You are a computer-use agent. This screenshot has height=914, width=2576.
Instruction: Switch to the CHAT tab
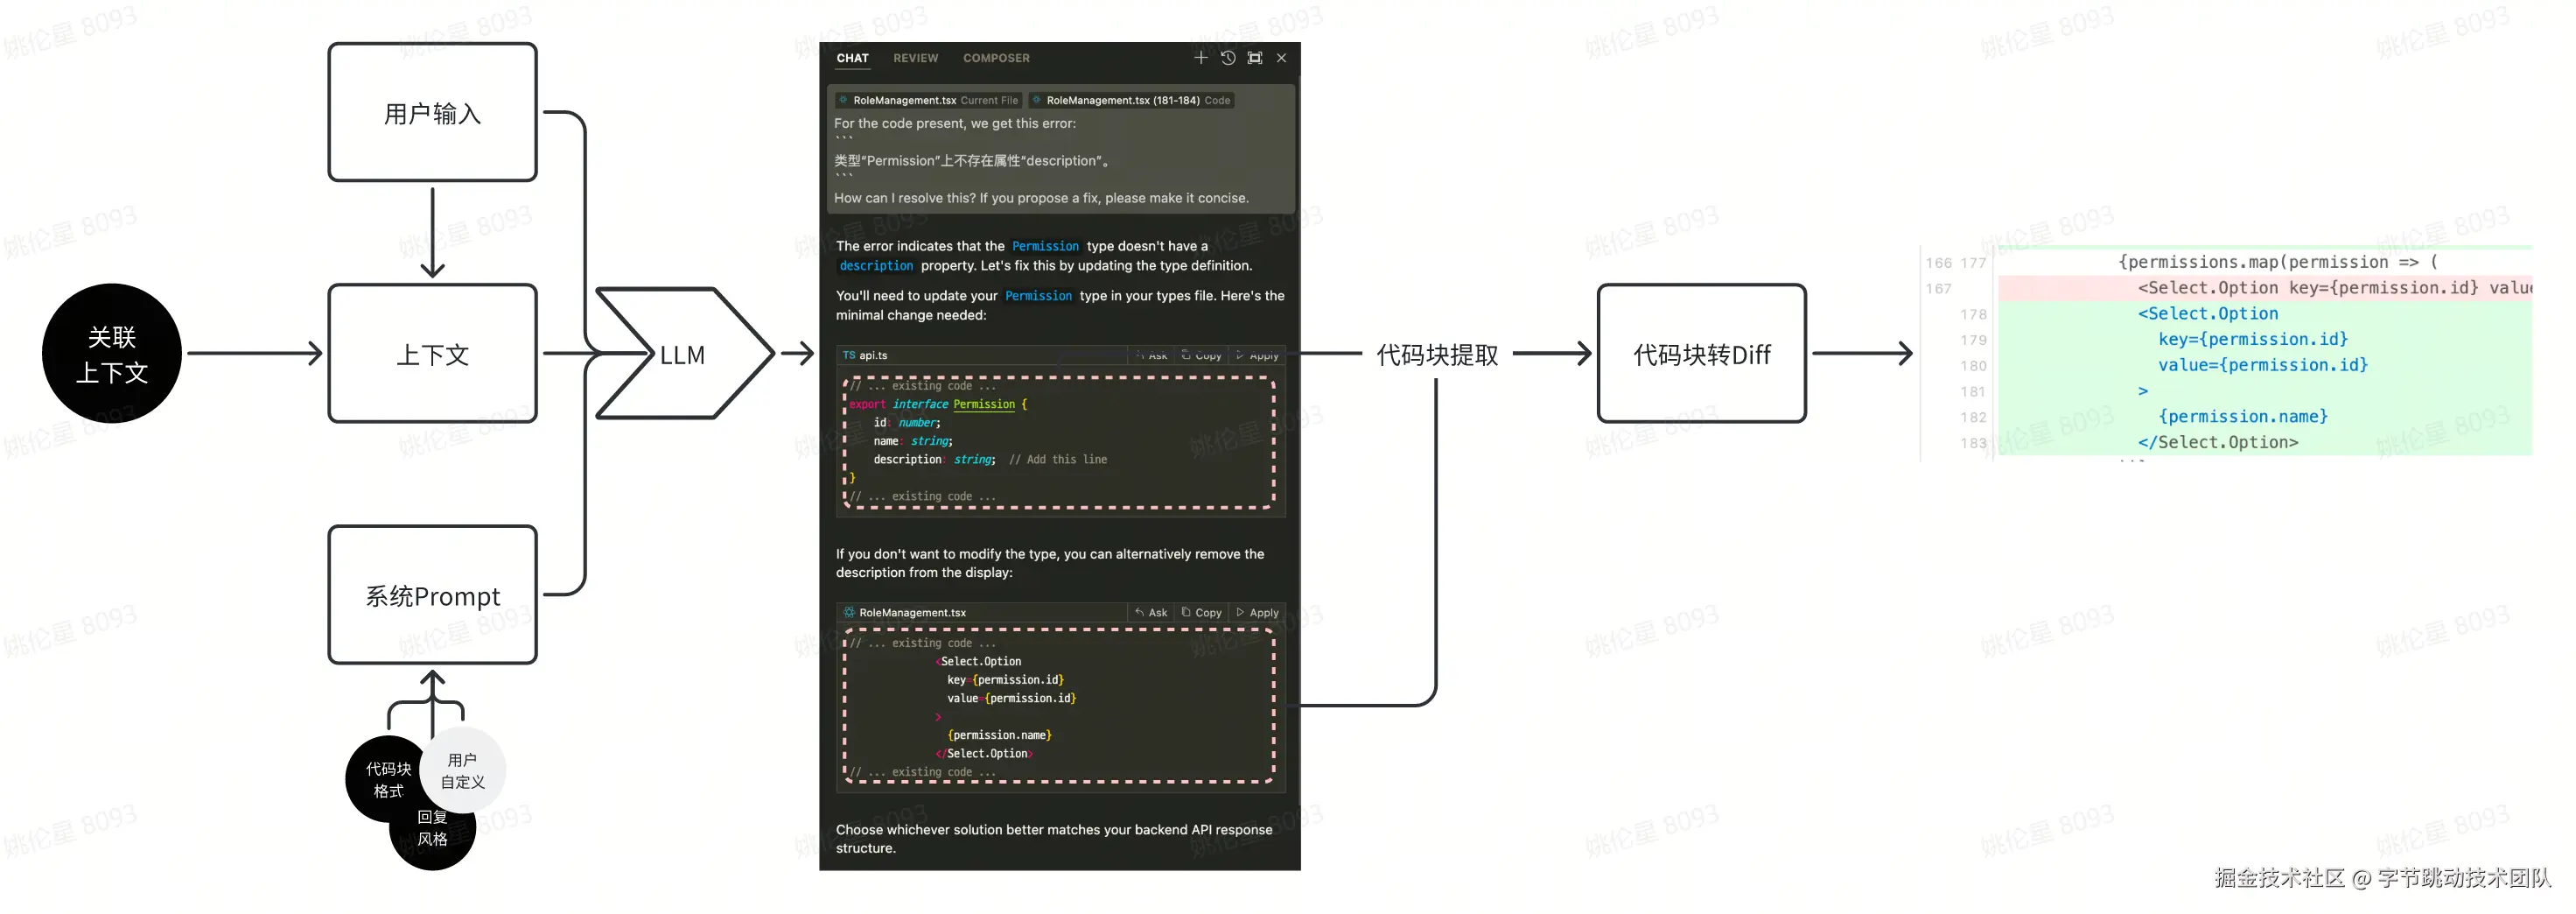pyautogui.click(x=852, y=58)
